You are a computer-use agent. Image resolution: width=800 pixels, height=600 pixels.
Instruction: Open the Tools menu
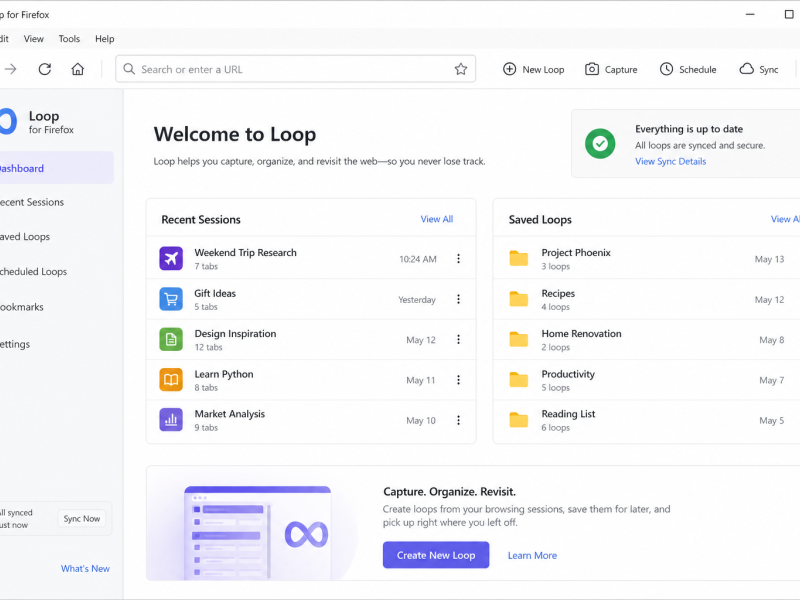tap(69, 39)
